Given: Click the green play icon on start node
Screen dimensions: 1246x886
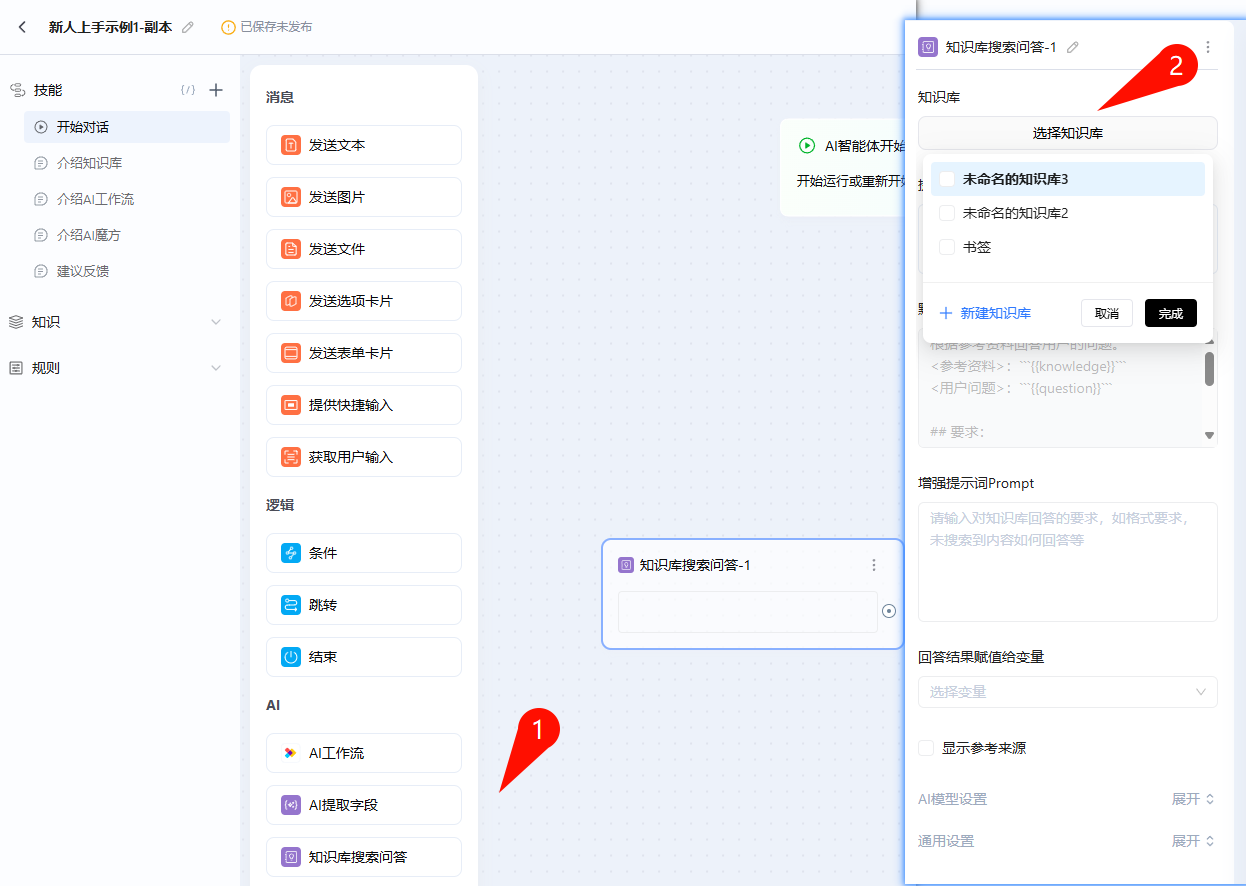Looking at the screenshot, I should 807,146.
